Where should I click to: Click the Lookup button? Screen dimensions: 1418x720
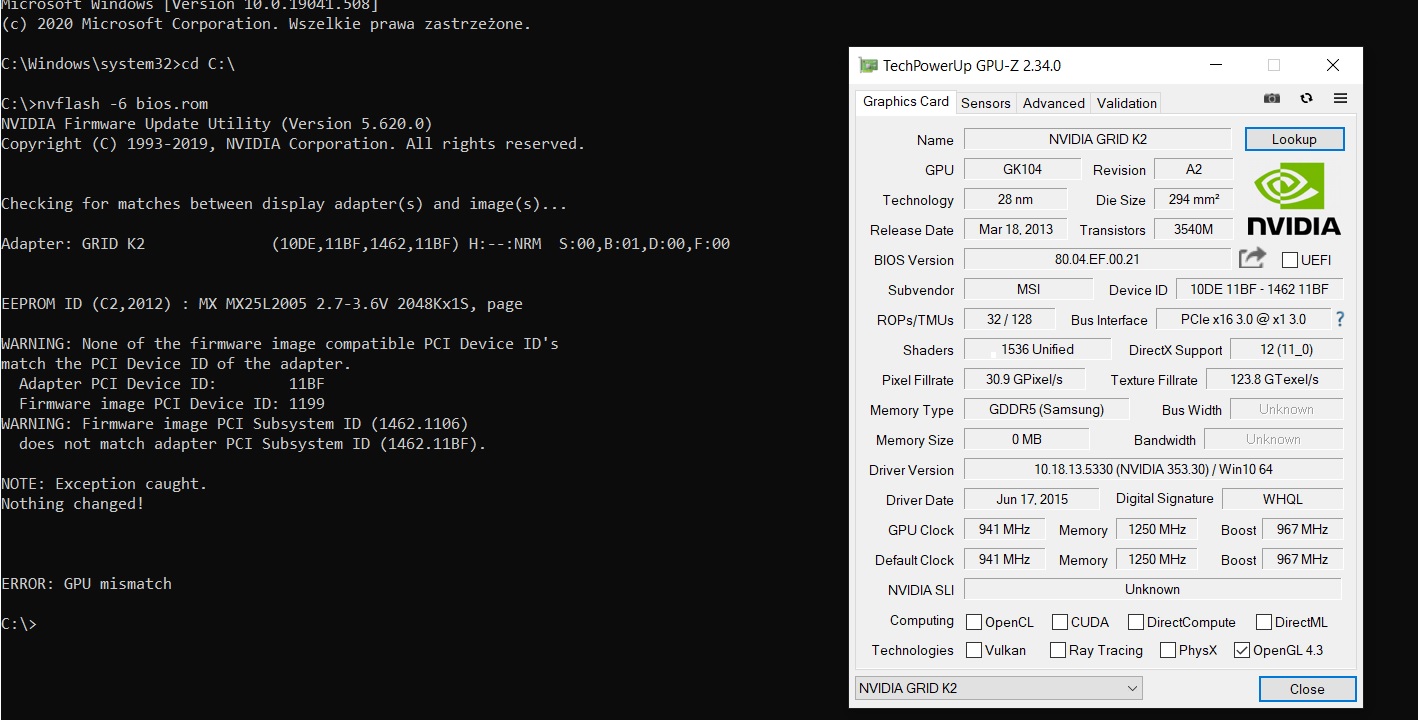(x=1294, y=139)
